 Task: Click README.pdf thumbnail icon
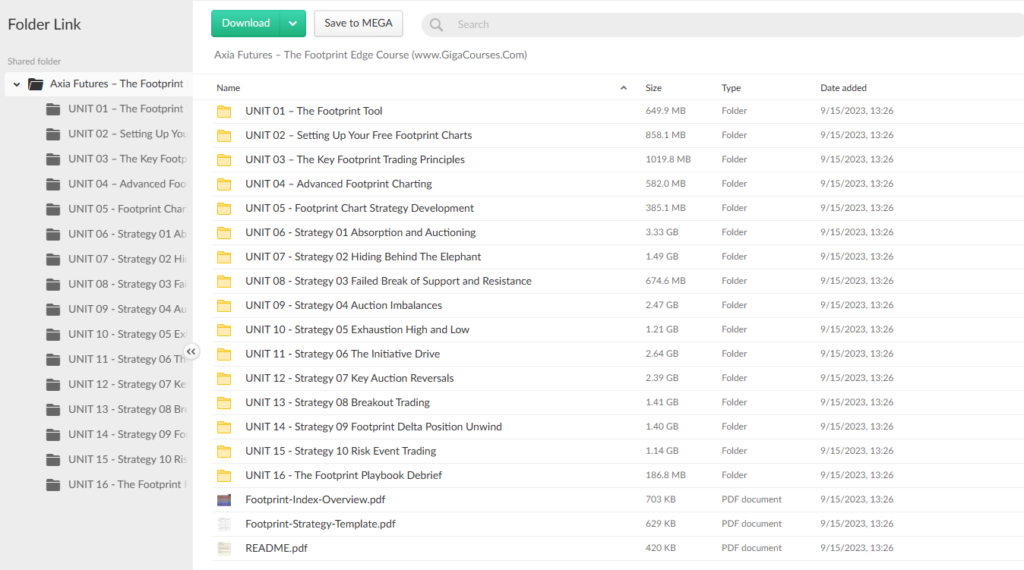224,548
